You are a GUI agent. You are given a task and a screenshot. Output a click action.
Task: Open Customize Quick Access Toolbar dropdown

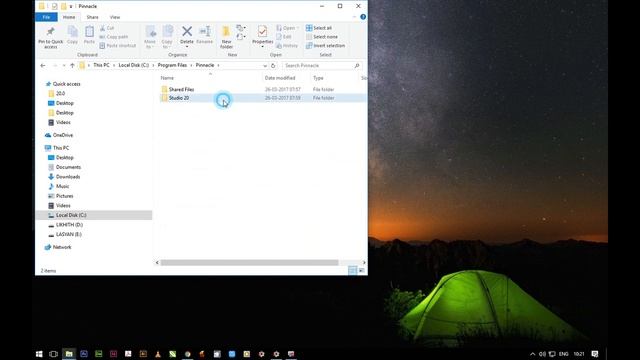click(71, 7)
